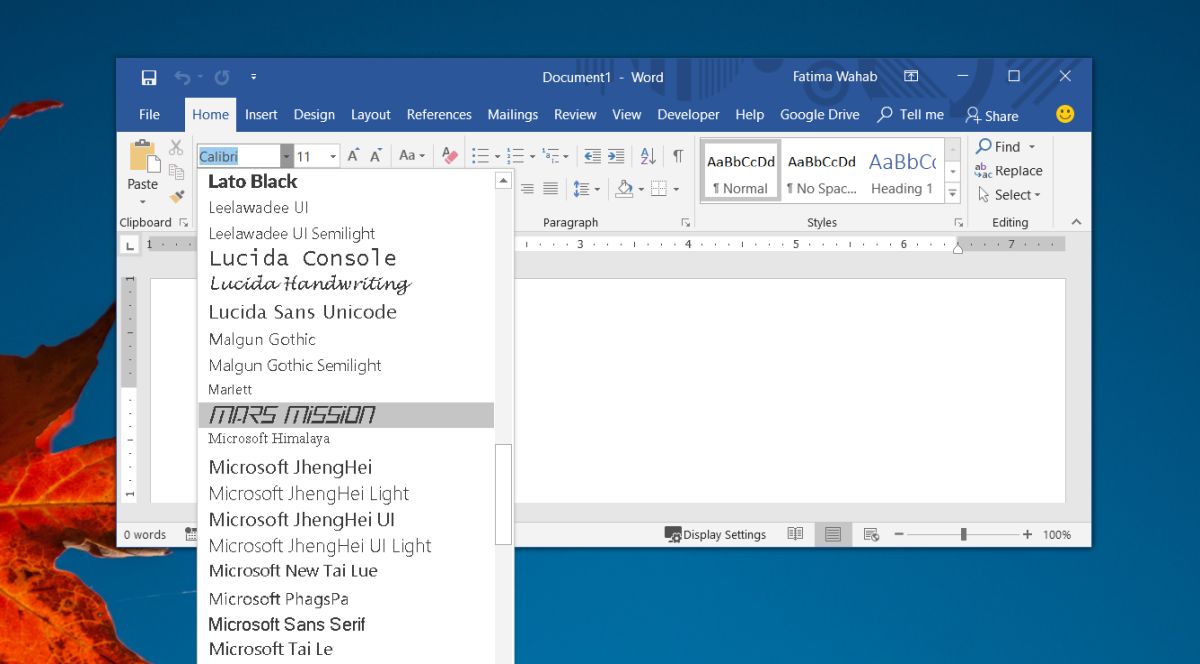The height and width of the screenshot is (664, 1200).
Task: Click the Save icon in title bar
Action: 149,77
